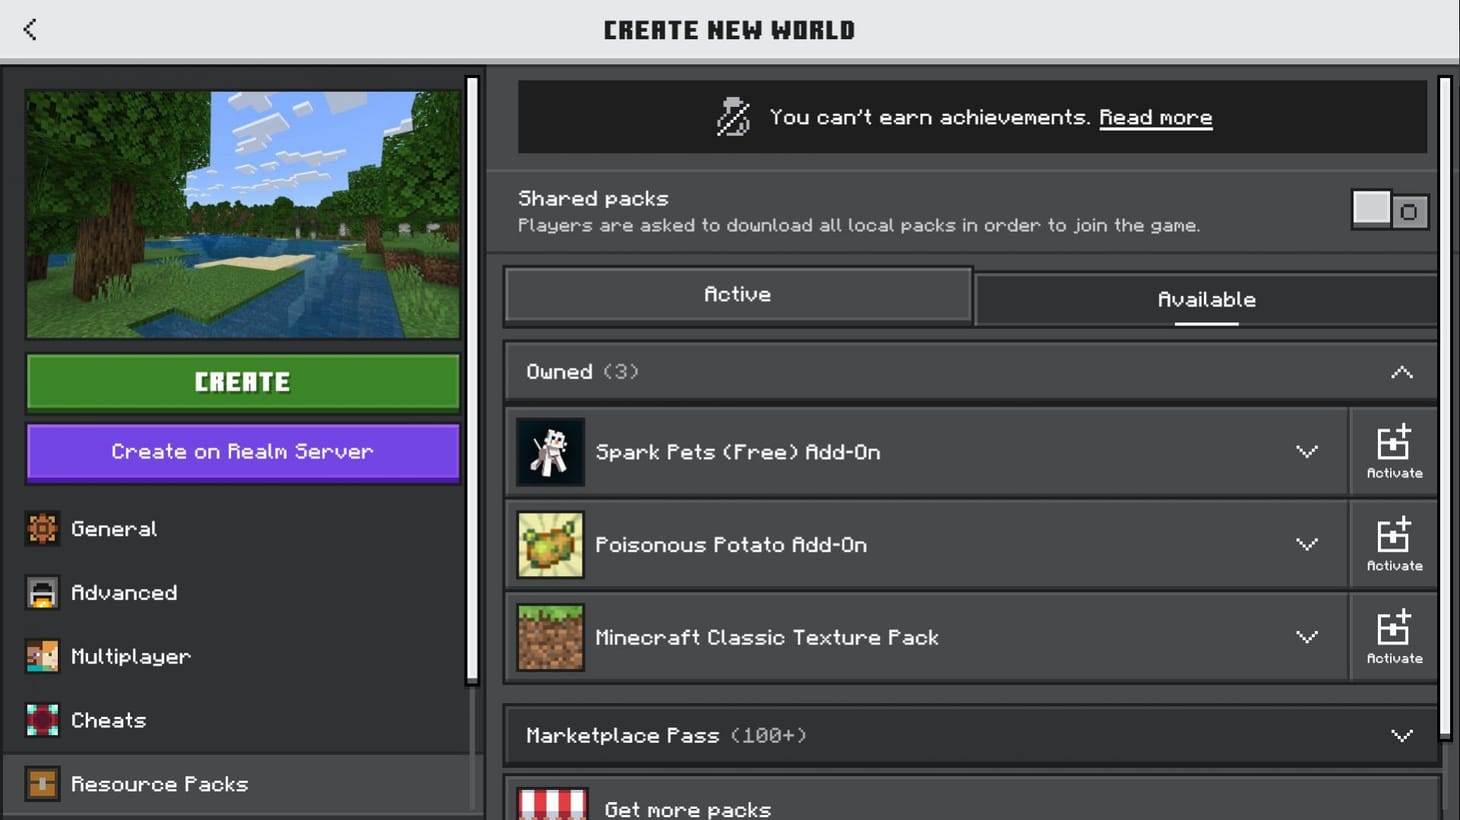Click the world preview thumbnail
Image resolution: width=1460 pixels, height=820 pixels.
pyautogui.click(x=242, y=213)
